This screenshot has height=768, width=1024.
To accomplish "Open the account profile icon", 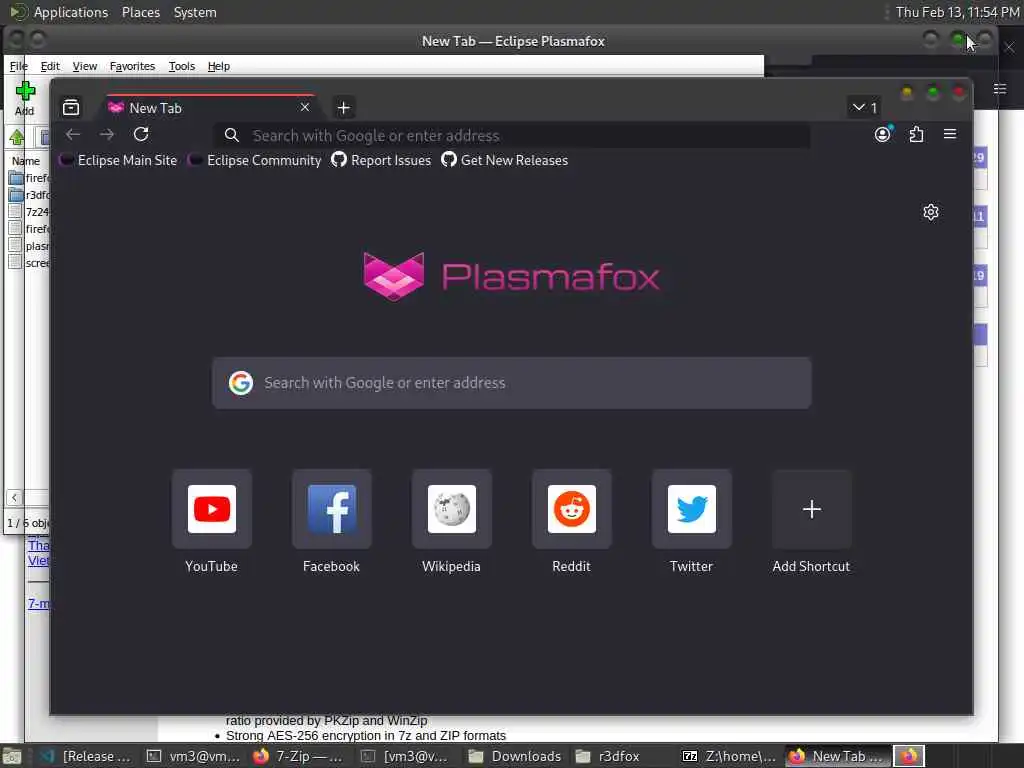I will click(882, 135).
